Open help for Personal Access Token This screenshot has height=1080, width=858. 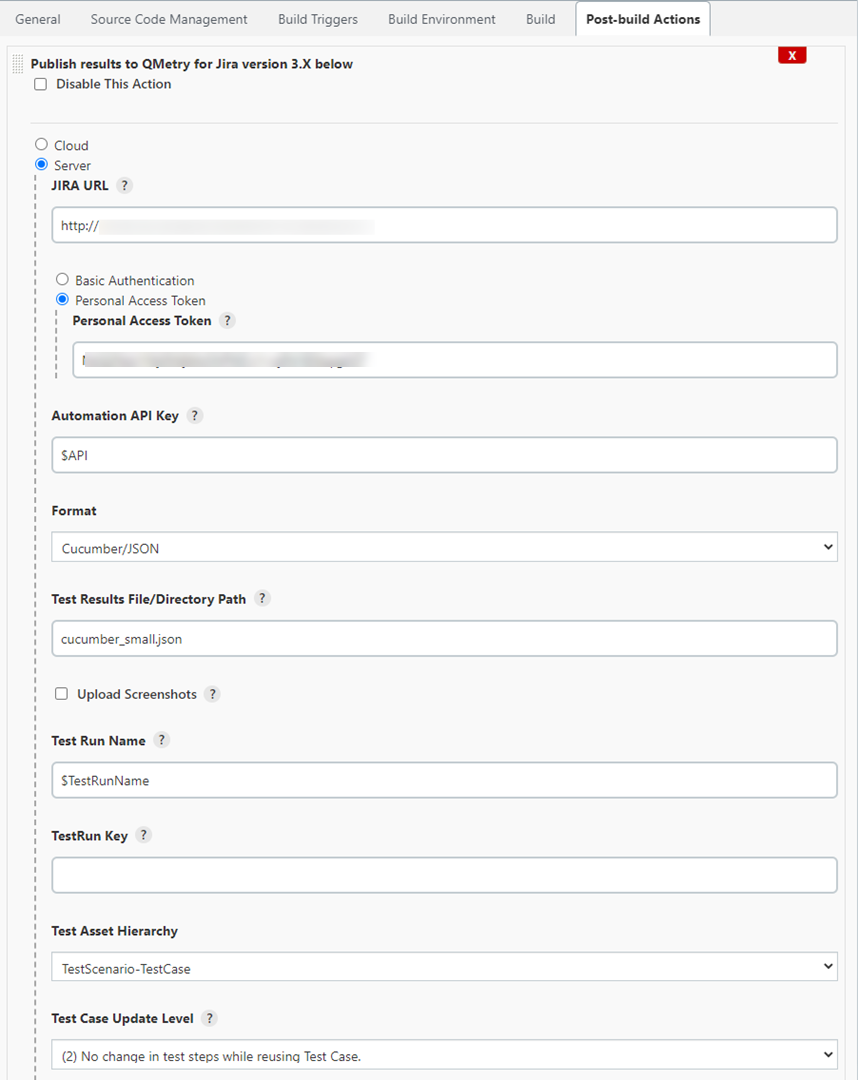227,321
